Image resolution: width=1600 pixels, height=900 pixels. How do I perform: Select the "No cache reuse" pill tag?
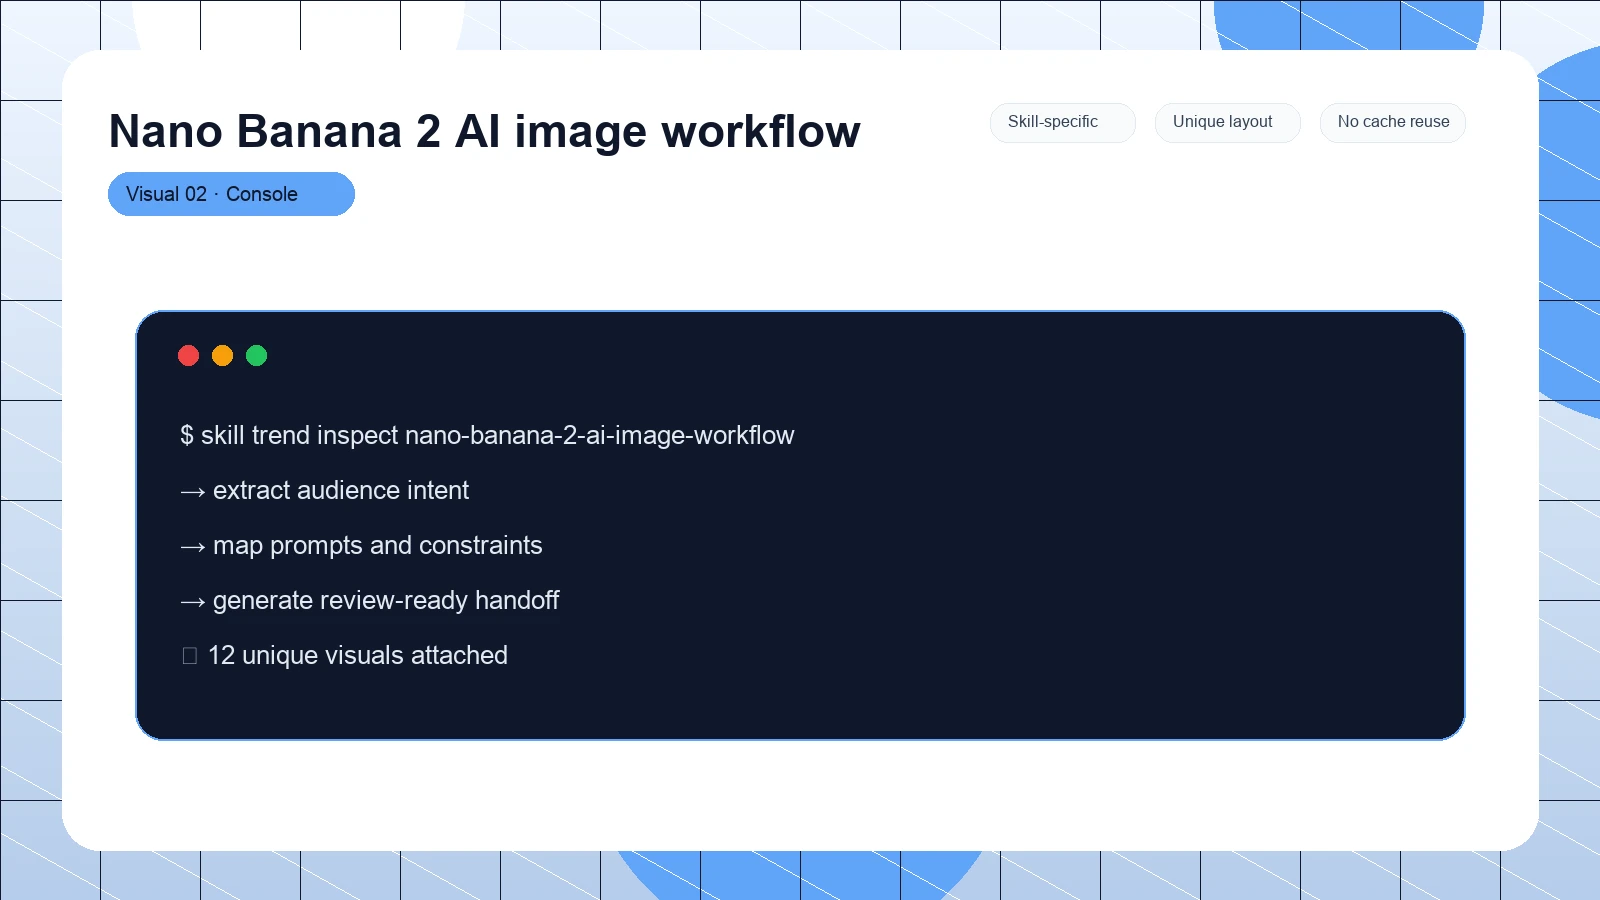[1393, 122]
